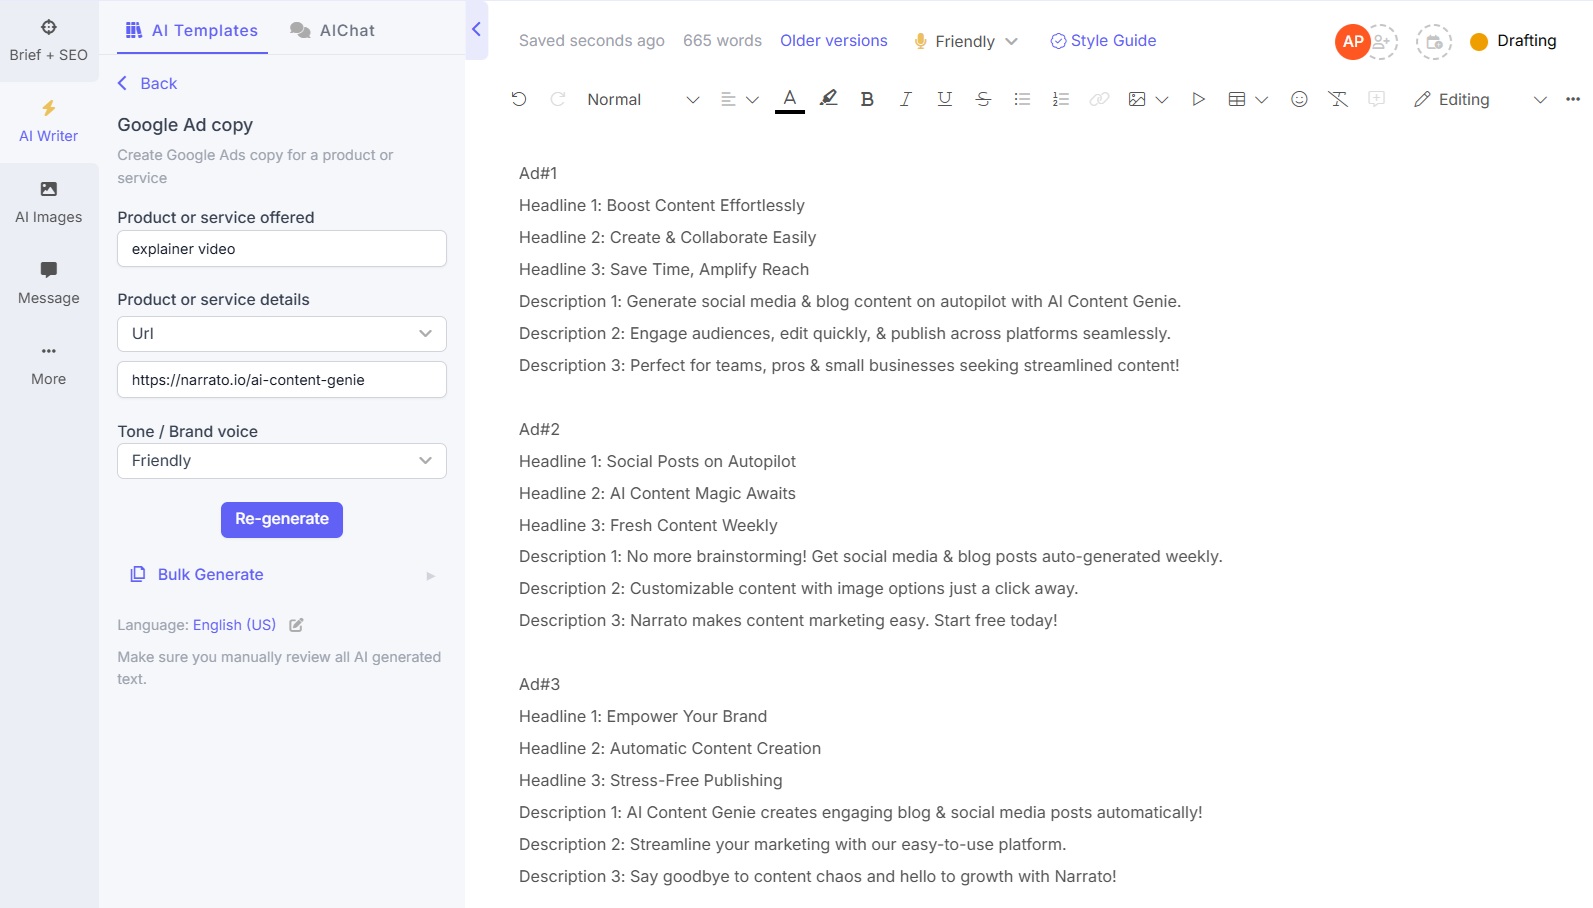Image resolution: width=1593 pixels, height=908 pixels.
Task: Open the Normal paragraph style dropdown
Action: click(x=643, y=99)
